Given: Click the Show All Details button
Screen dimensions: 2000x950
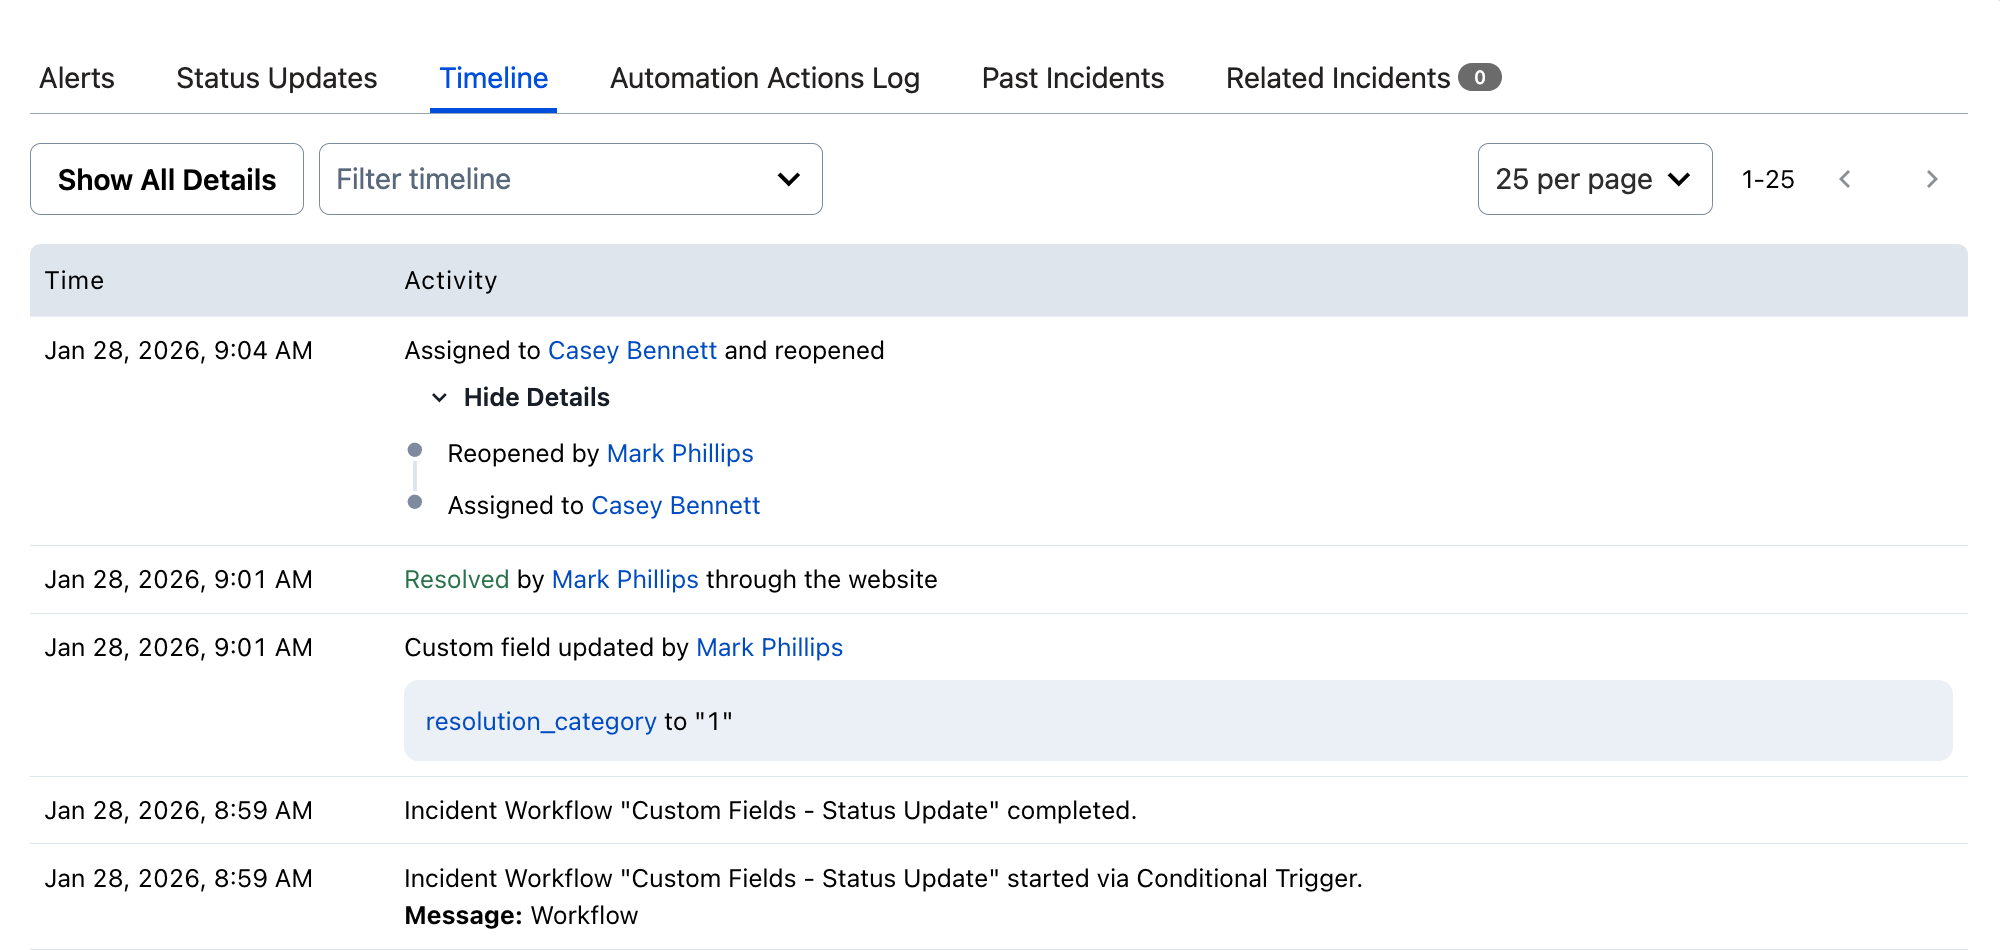Looking at the screenshot, I should point(166,179).
